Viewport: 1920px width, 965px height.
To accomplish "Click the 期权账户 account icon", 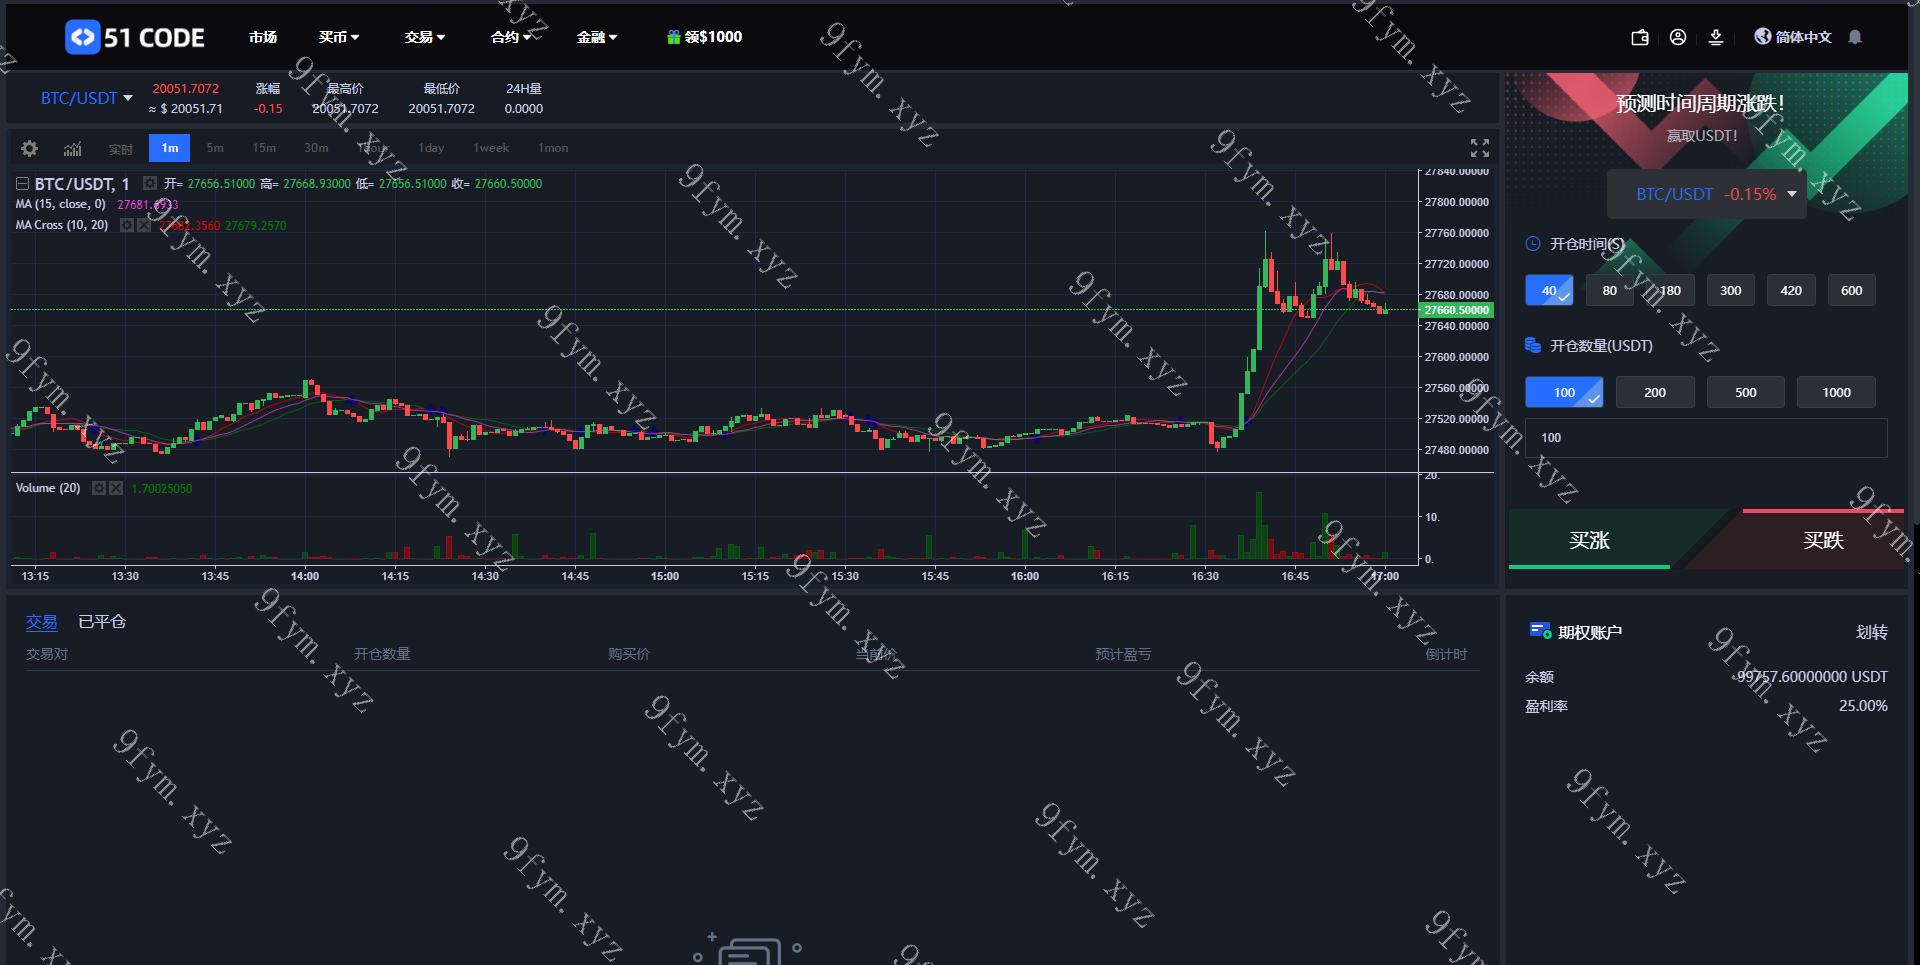I will pyautogui.click(x=1540, y=631).
